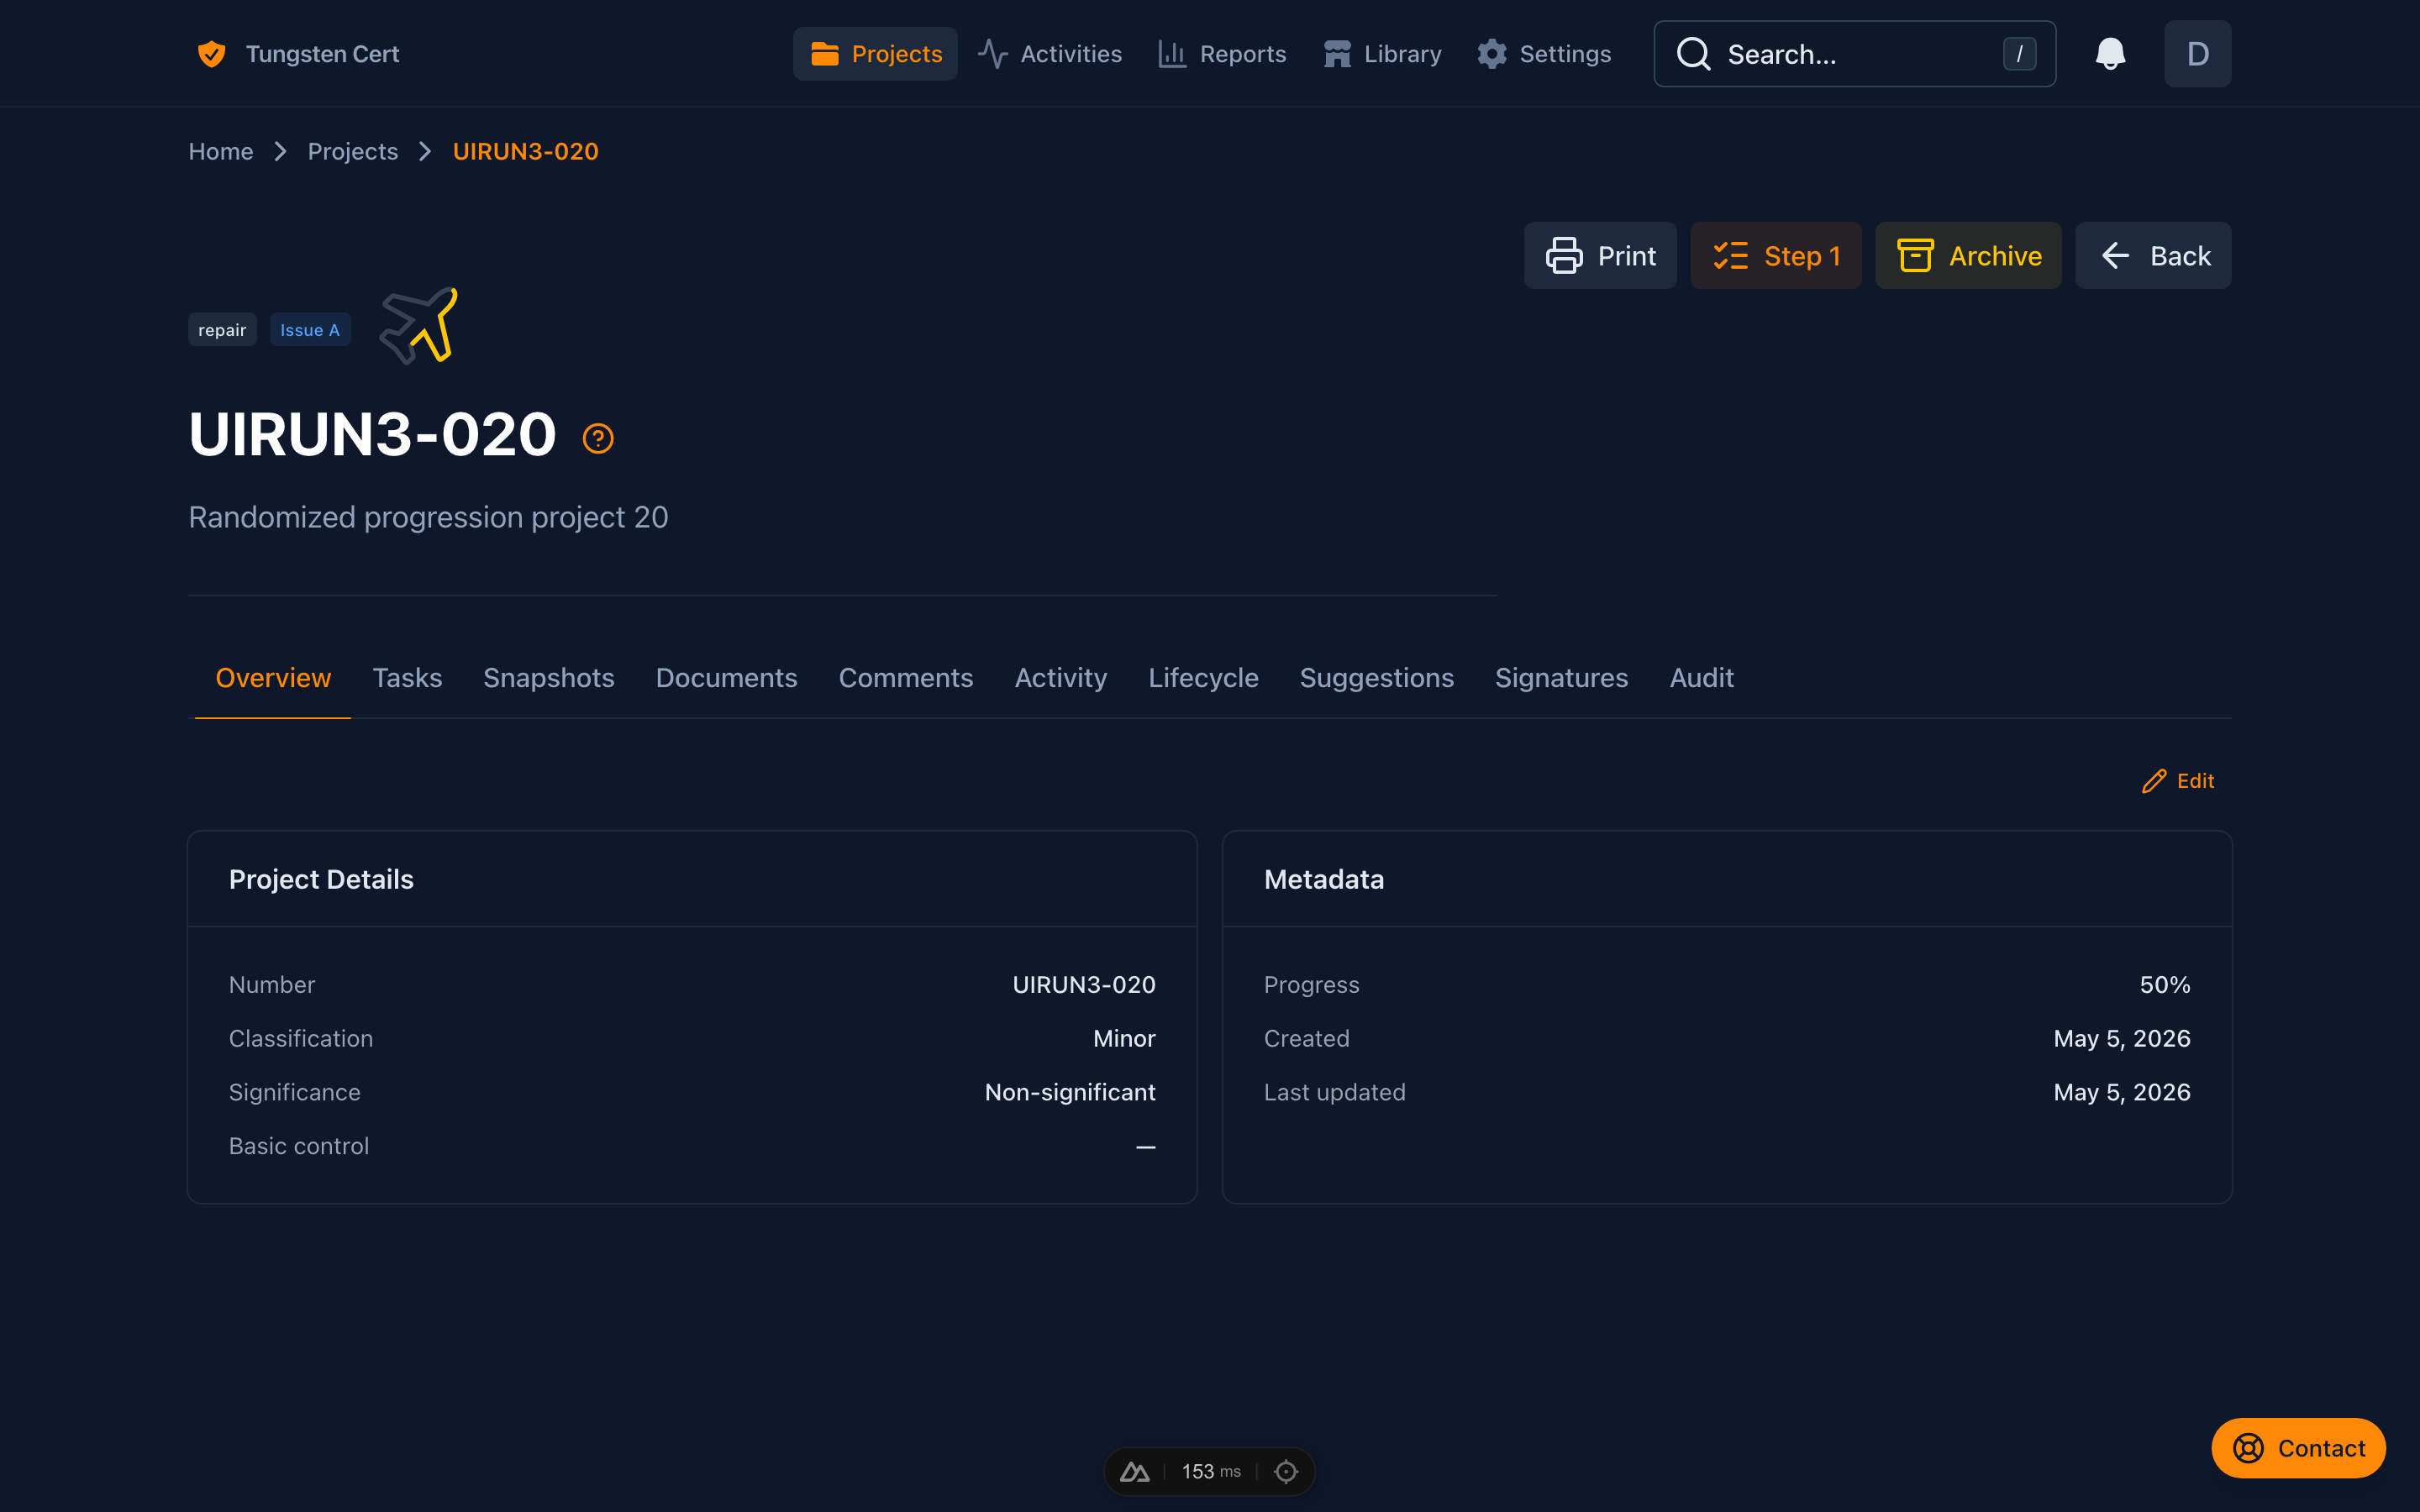Open the Projects breadcrumb link
The height and width of the screenshot is (1512, 2420).
pyautogui.click(x=353, y=151)
